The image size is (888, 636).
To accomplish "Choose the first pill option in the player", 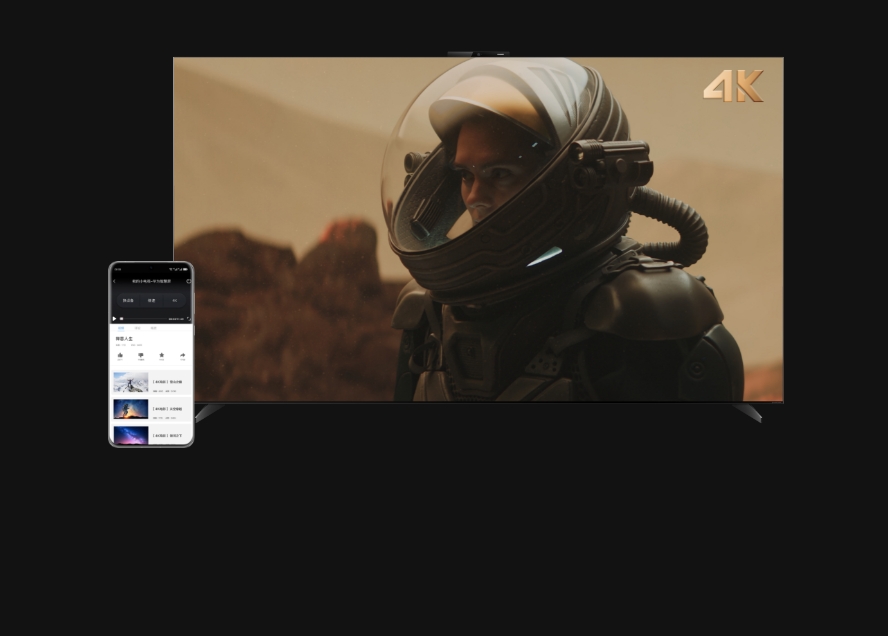I will (x=128, y=300).
